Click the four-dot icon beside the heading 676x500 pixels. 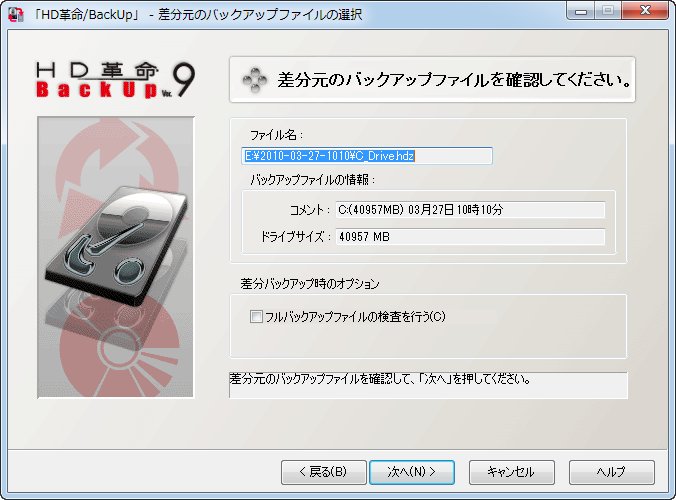tap(254, 80)
